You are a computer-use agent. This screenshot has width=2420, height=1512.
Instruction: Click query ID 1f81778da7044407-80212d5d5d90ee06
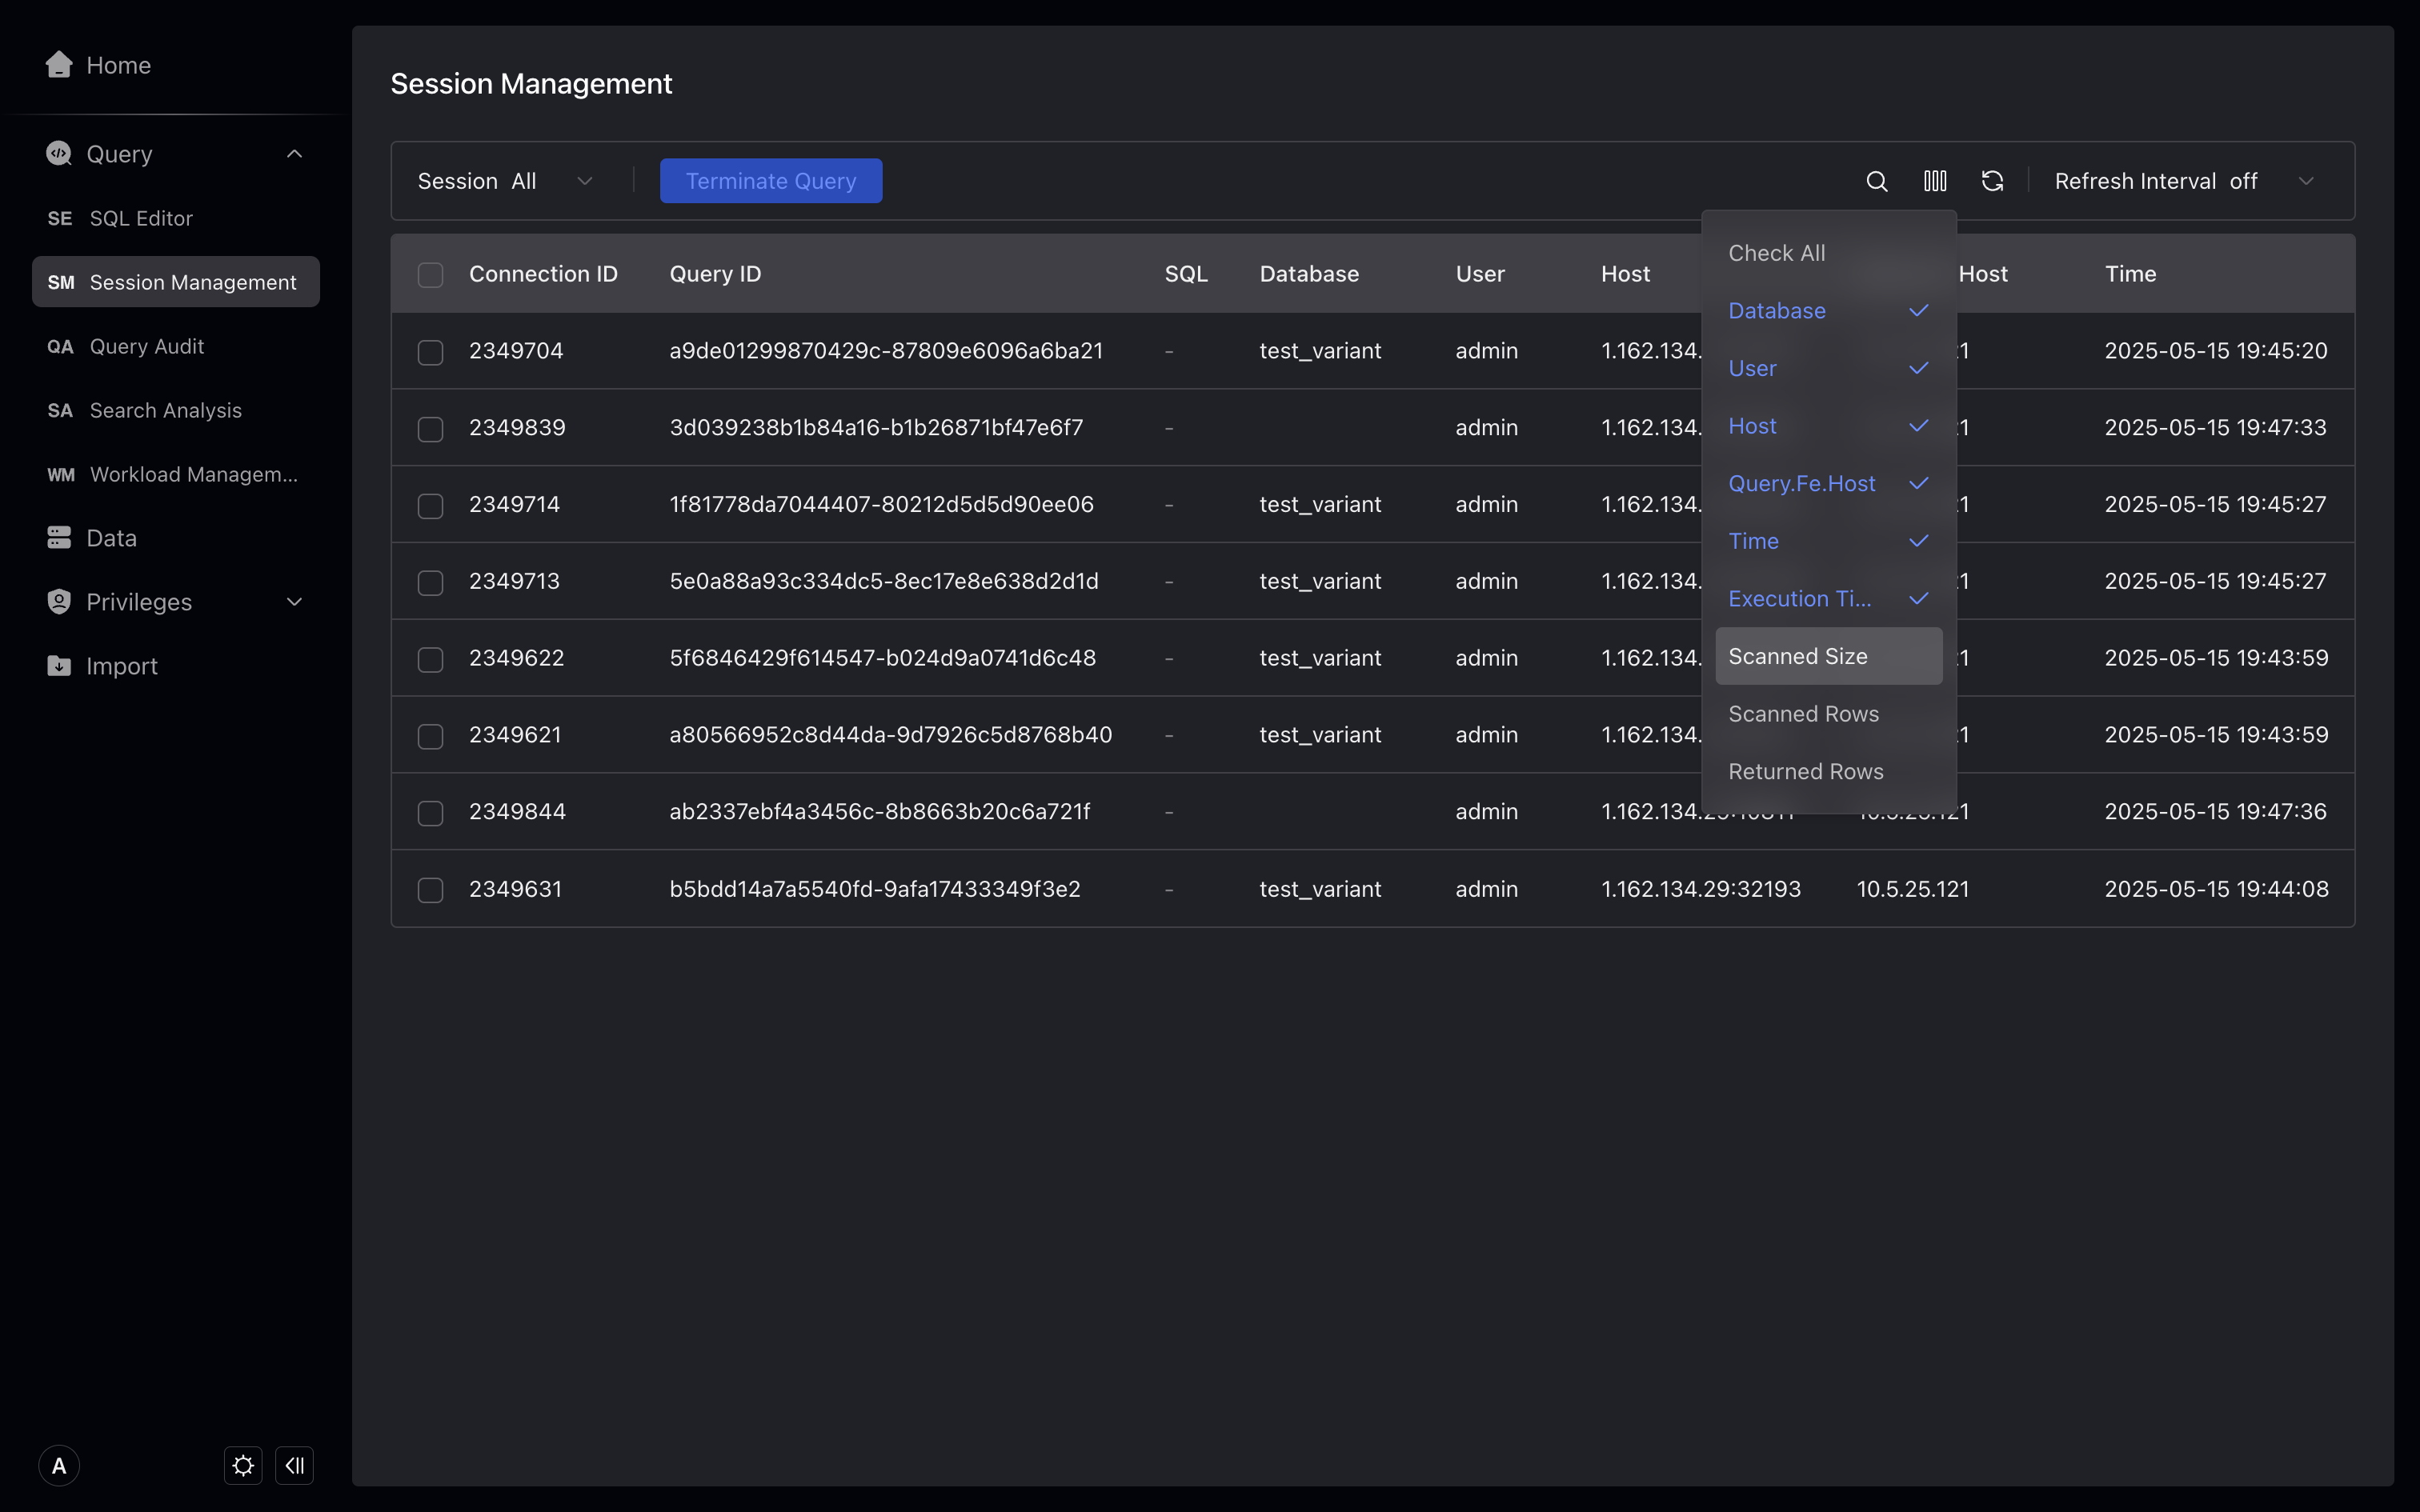pyautogui.click(x=881, y=505)
